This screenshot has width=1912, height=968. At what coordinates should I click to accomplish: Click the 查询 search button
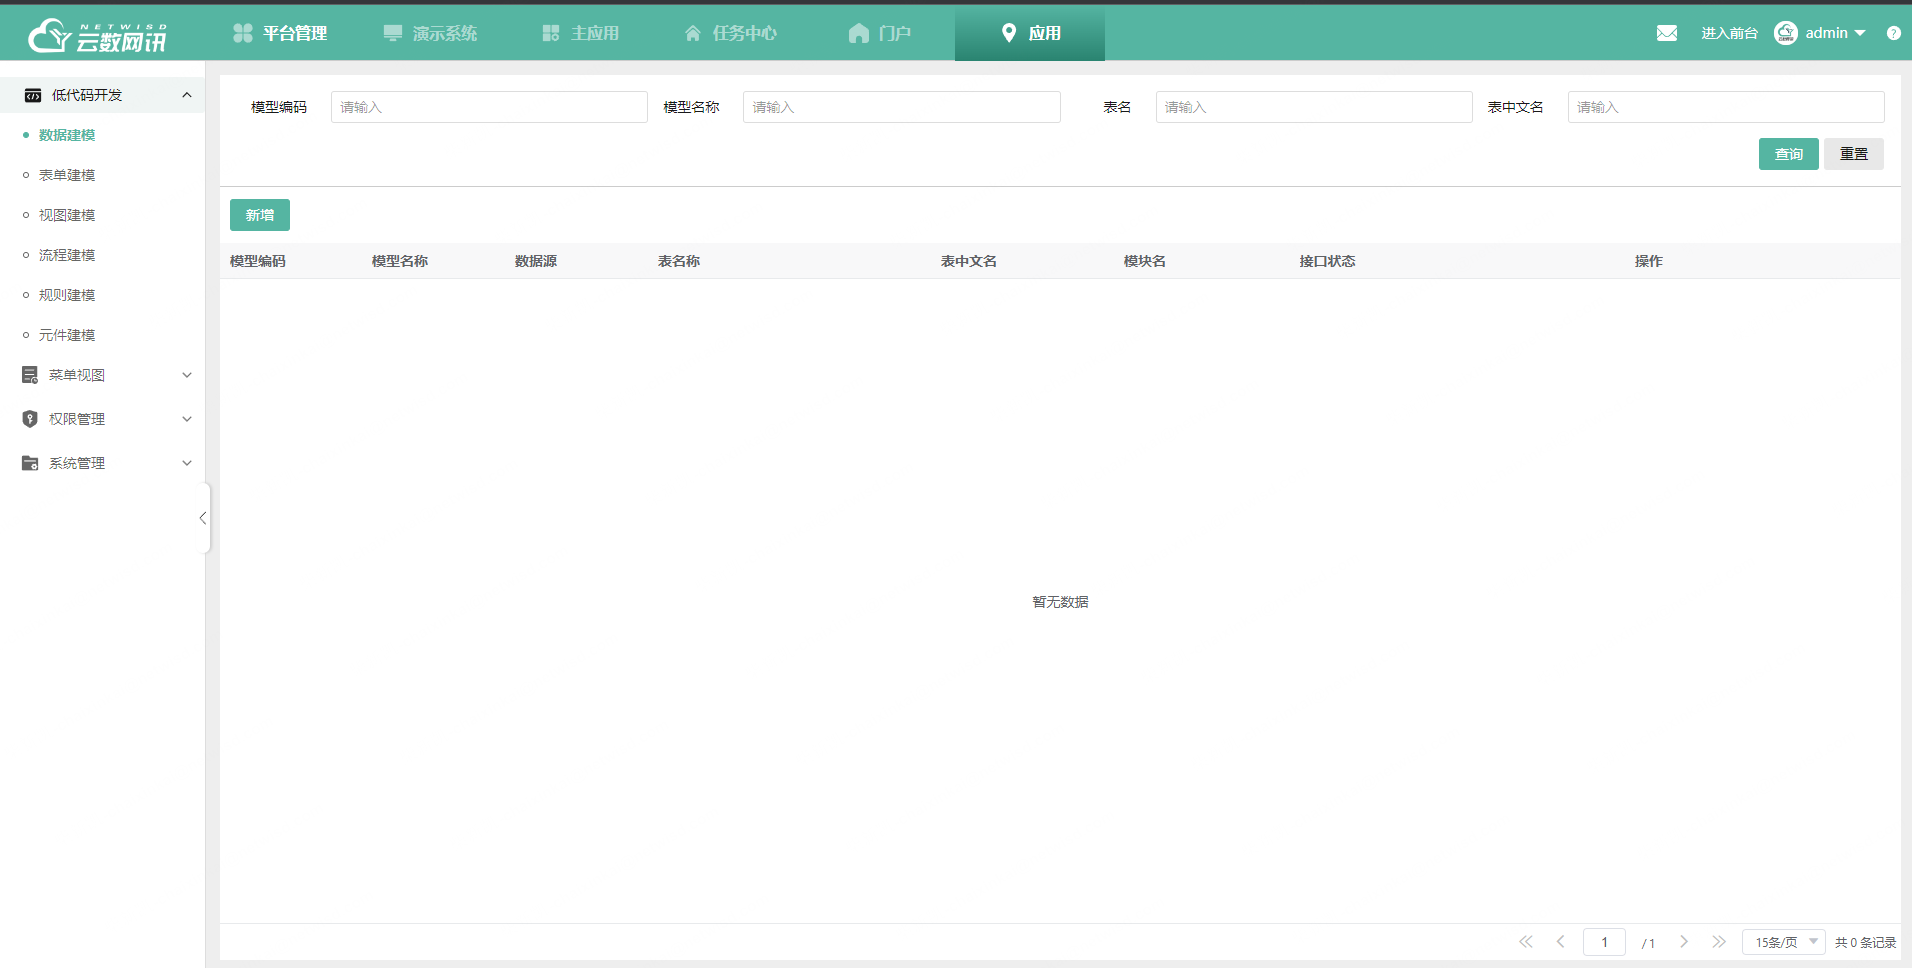1788,154
